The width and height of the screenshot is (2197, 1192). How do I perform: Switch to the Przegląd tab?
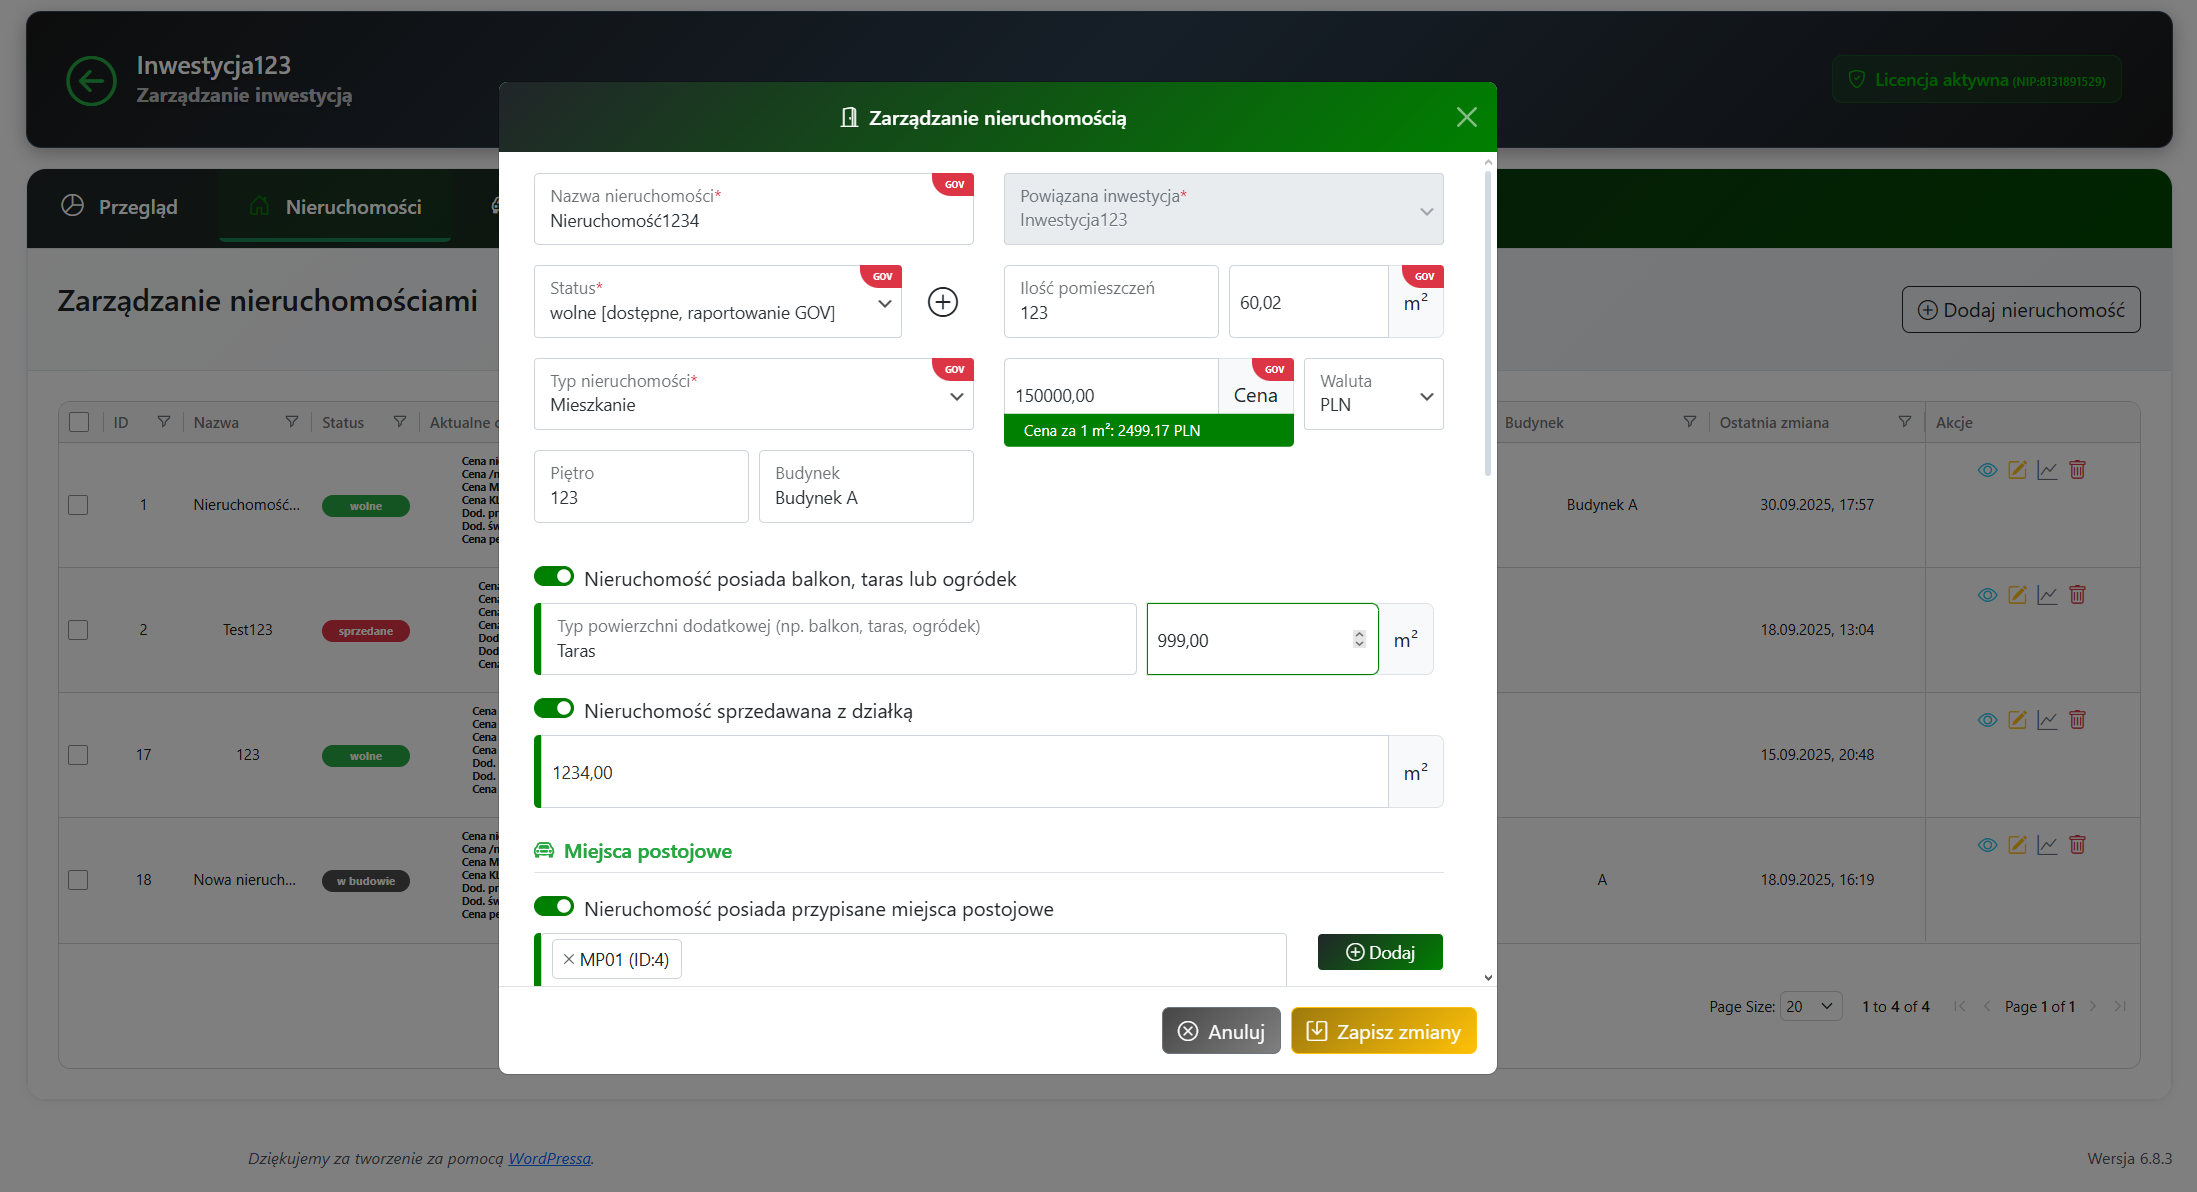coord(137,207)
